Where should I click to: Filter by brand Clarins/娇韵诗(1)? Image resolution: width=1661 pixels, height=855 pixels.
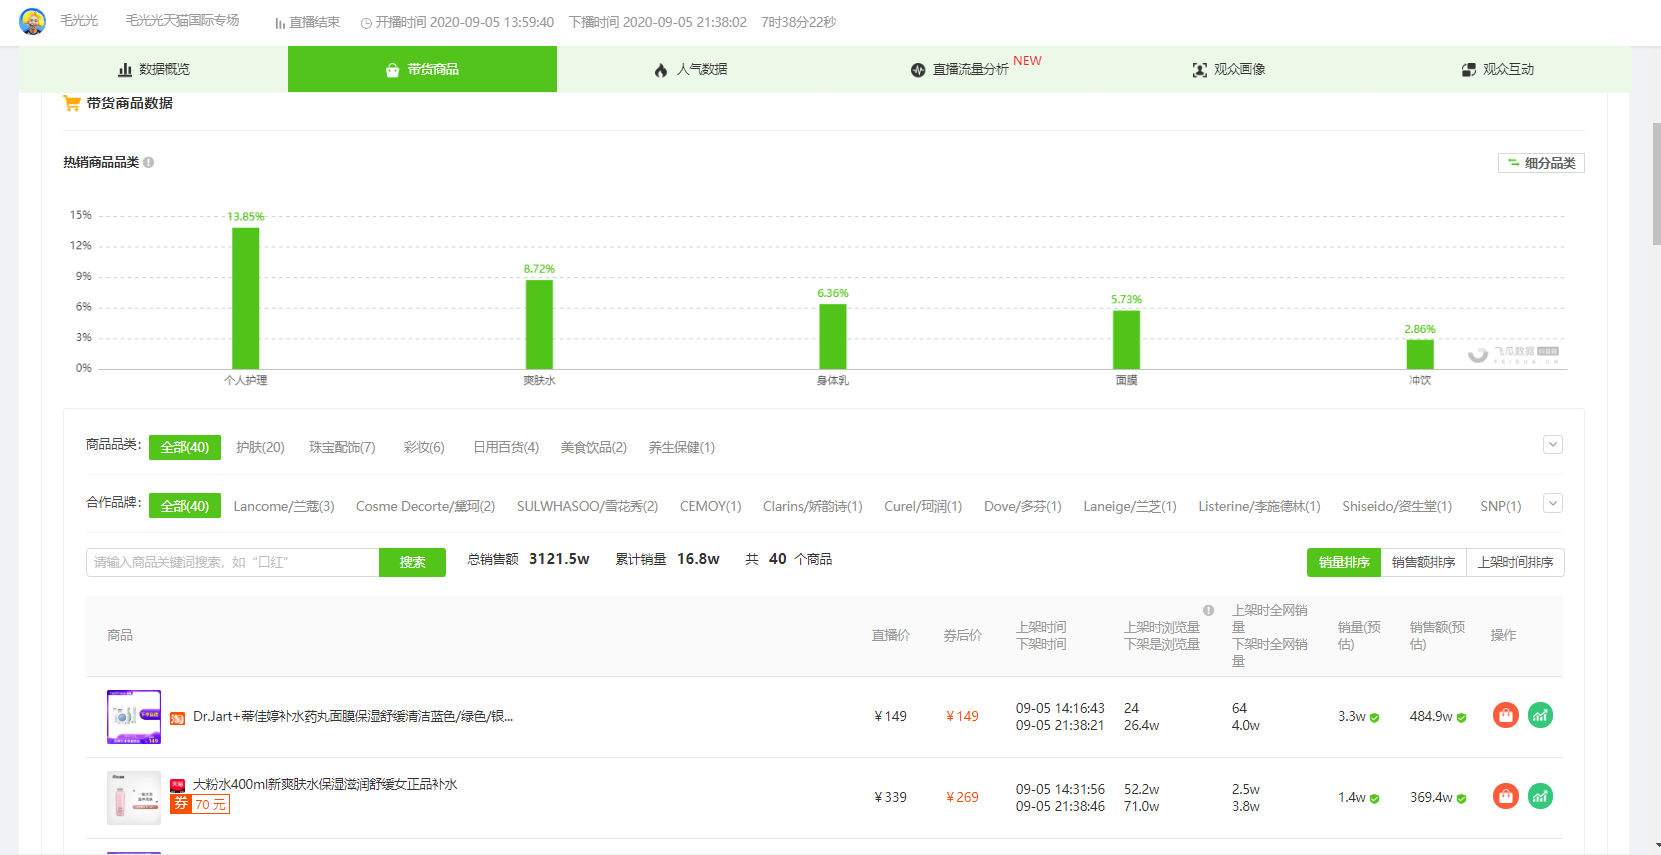coord(813,506)
